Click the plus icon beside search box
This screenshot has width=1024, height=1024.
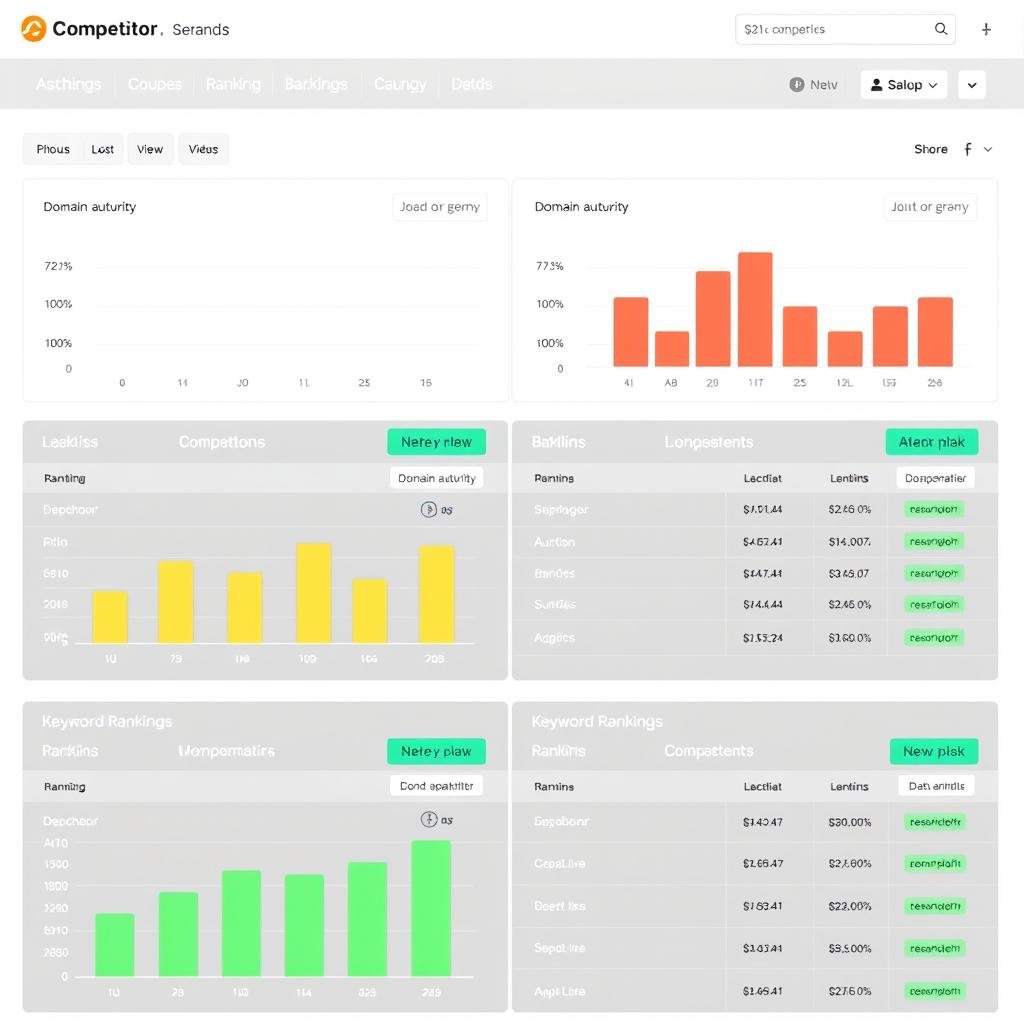point(986,29)
